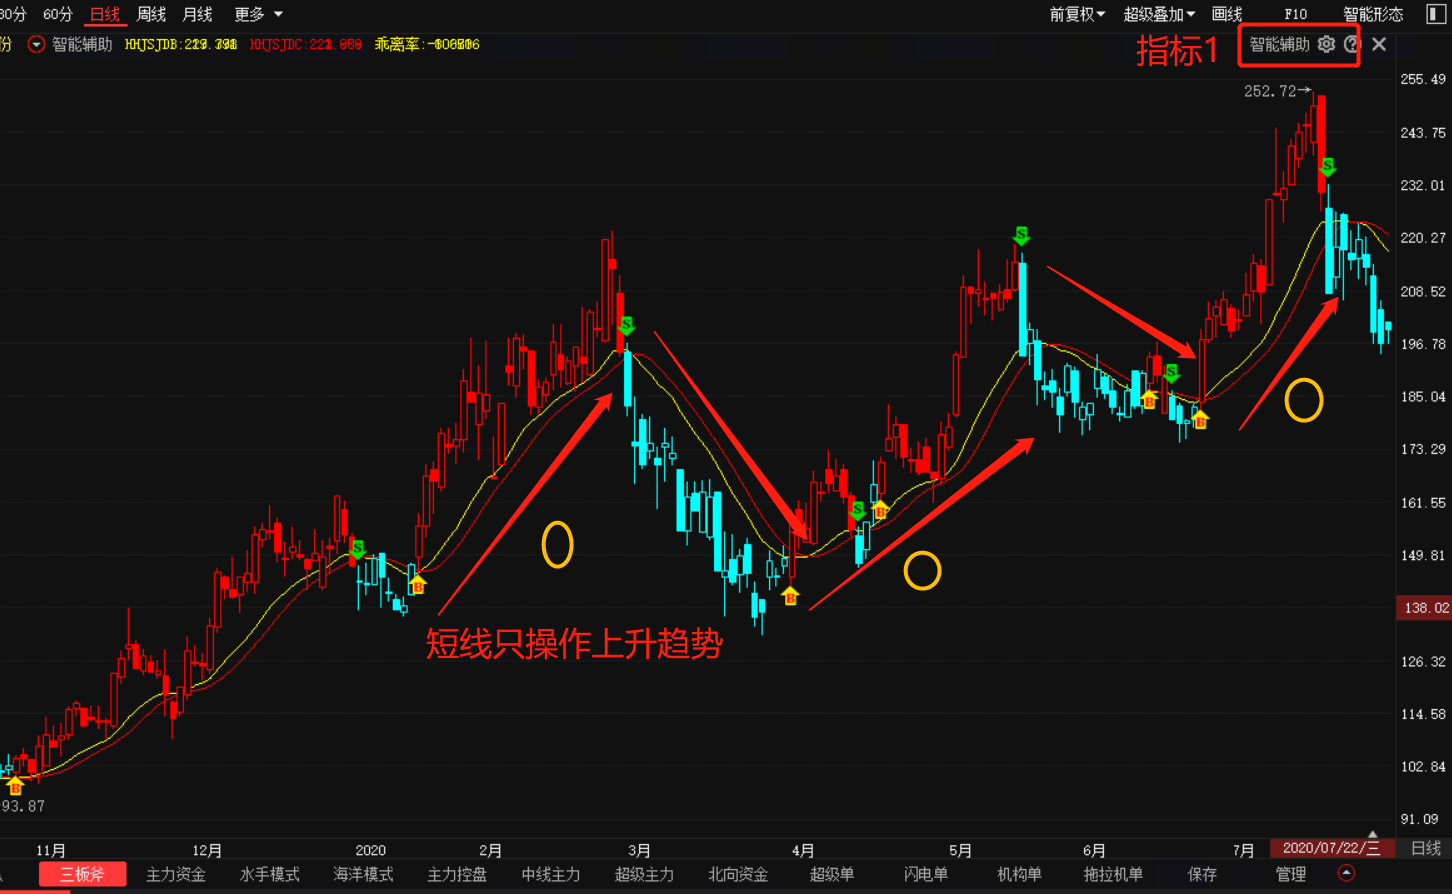Screen dimensions: 1452x894
Task: Expand the red circled arrow before 智能辅助
Action: pyautogui.click(x=36, y=44)
